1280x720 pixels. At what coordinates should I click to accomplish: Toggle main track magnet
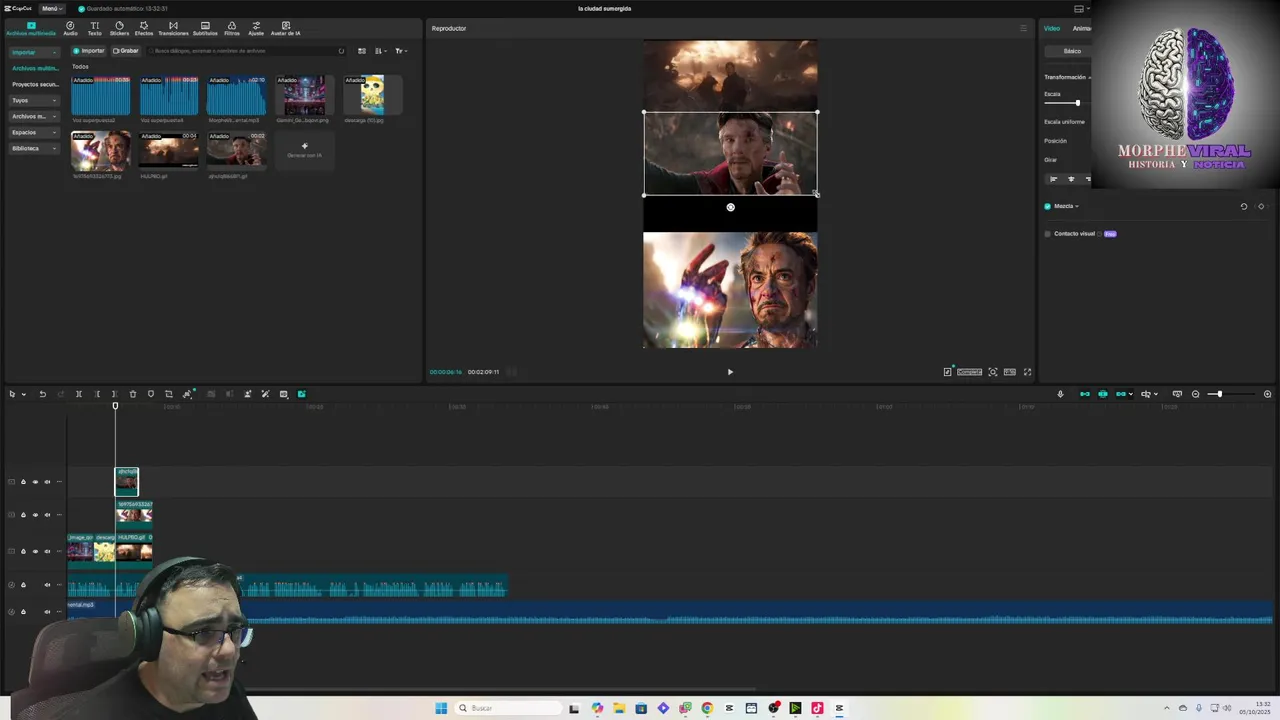coord(1084,394)
